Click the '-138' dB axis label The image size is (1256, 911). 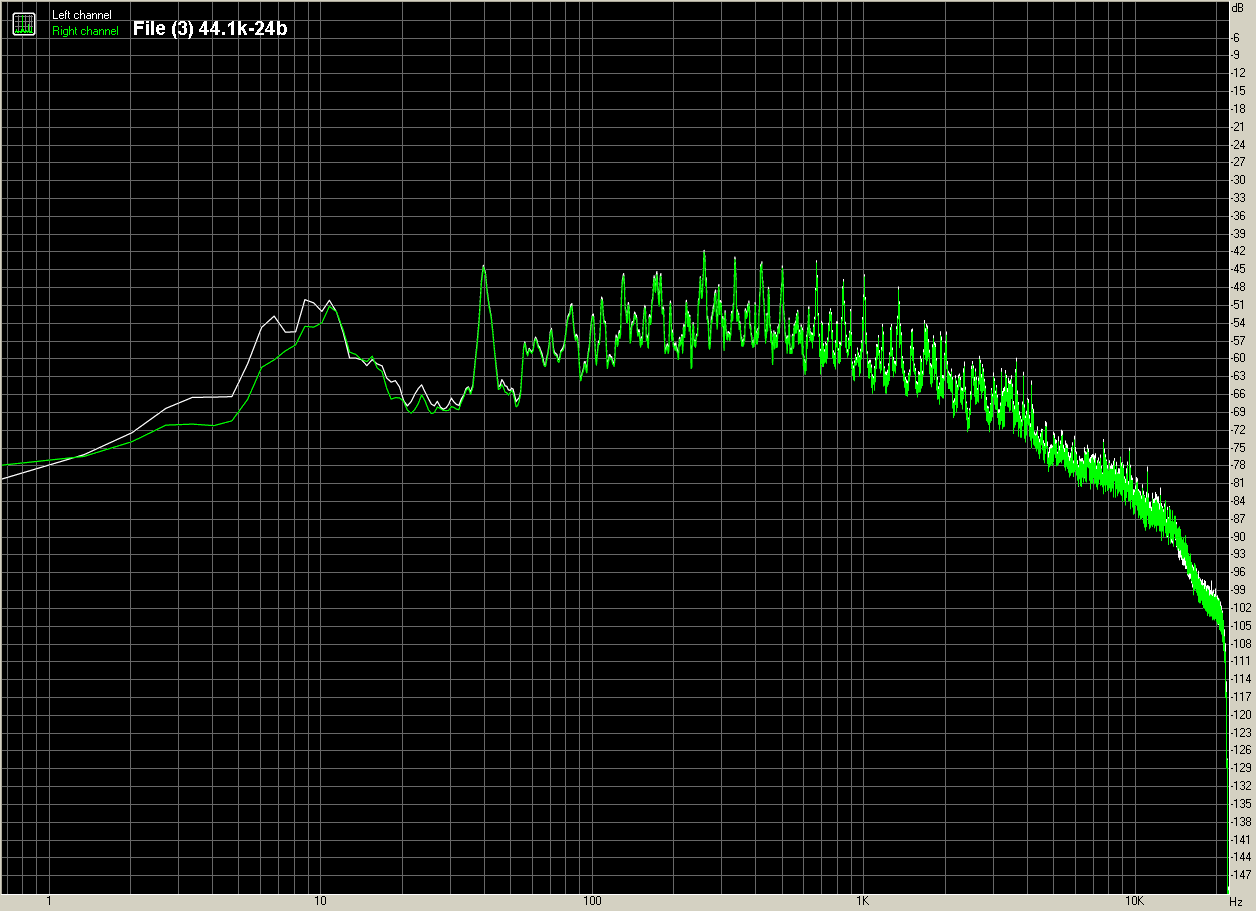[1241, 822]
